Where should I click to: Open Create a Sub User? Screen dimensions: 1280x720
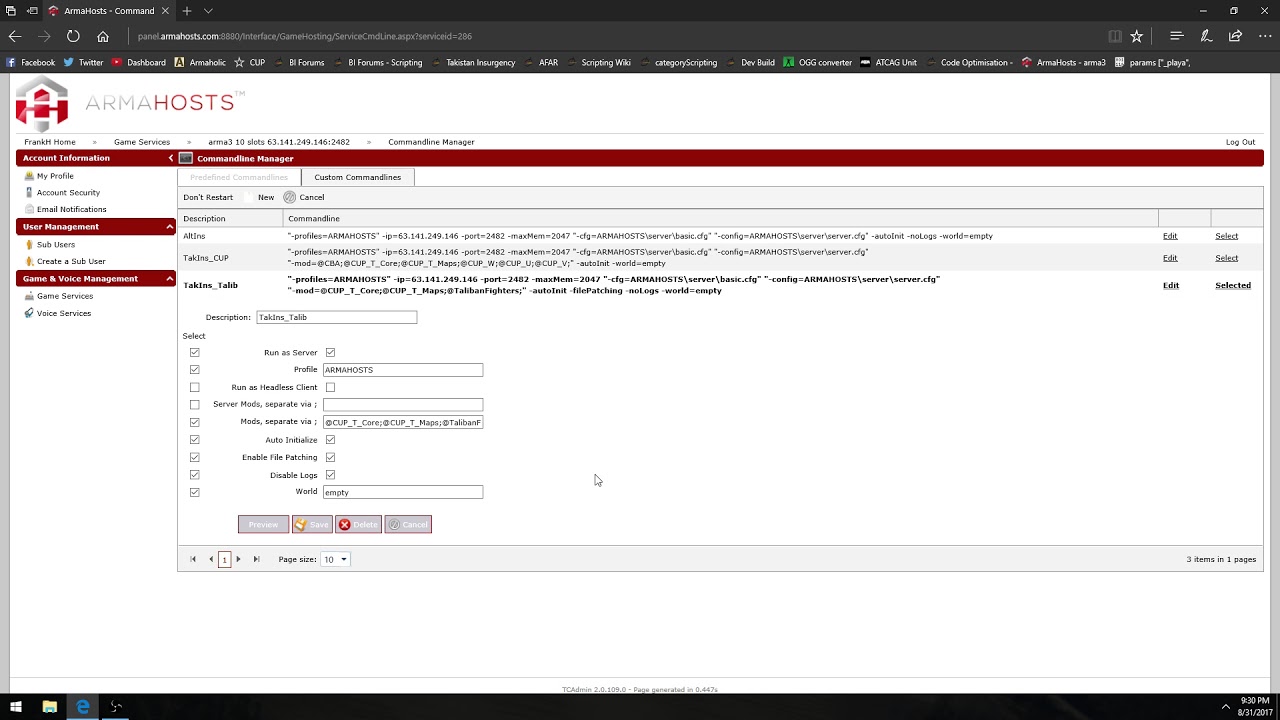coord(71,261)
